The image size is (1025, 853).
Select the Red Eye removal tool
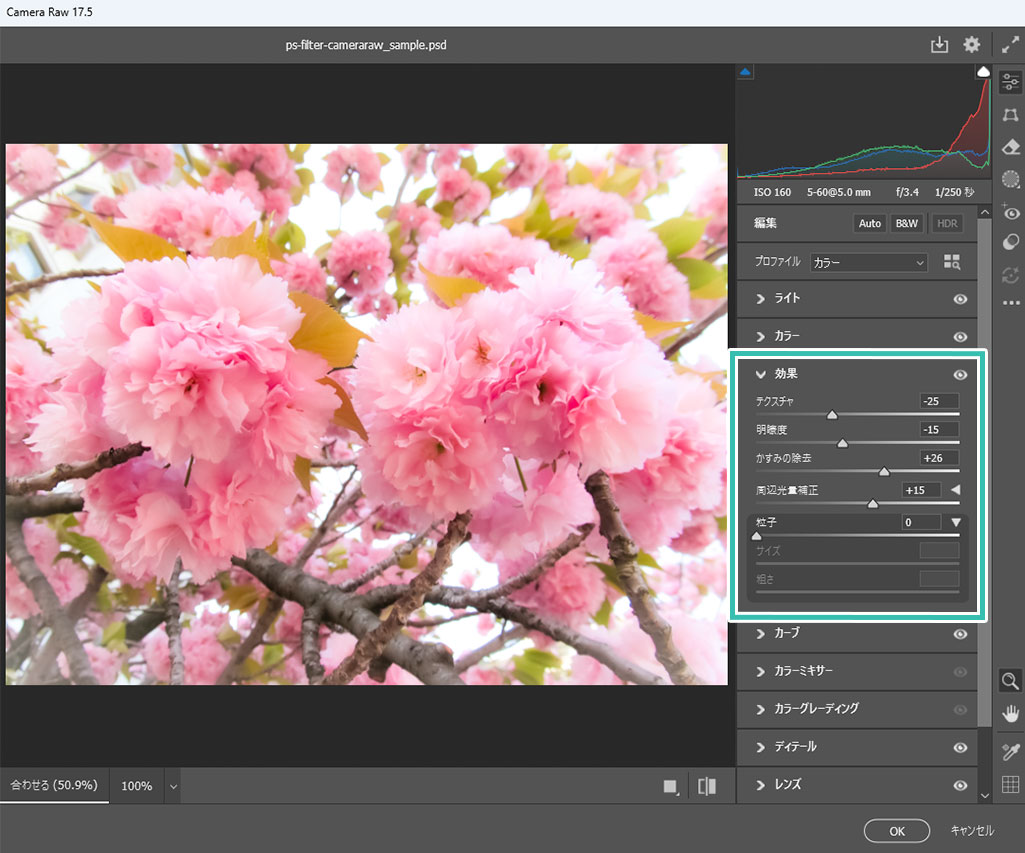coord(1010,212)
